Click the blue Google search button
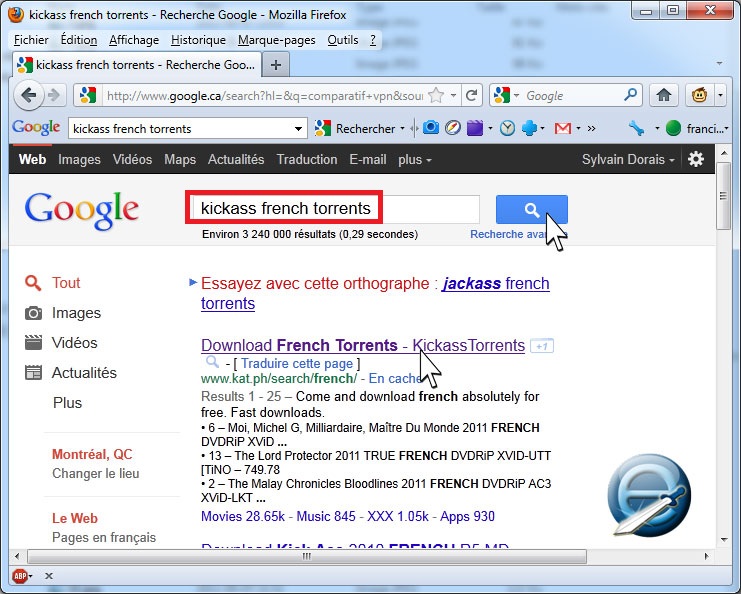Image resolution: width=741 pixels, height=594 pixels. pos(532,209)
